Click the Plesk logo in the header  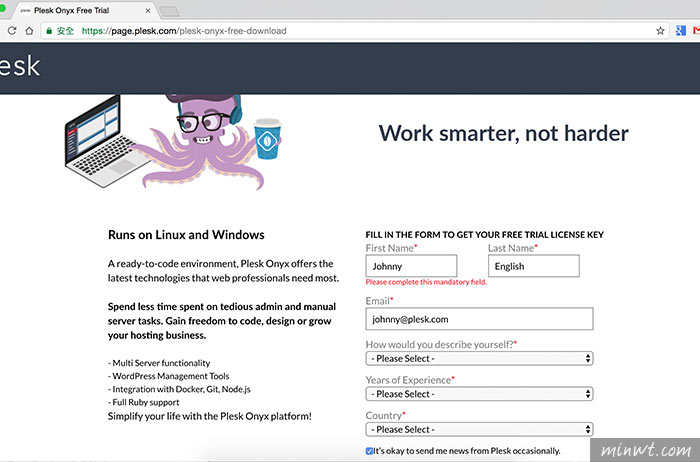click(x=20, y=66)
